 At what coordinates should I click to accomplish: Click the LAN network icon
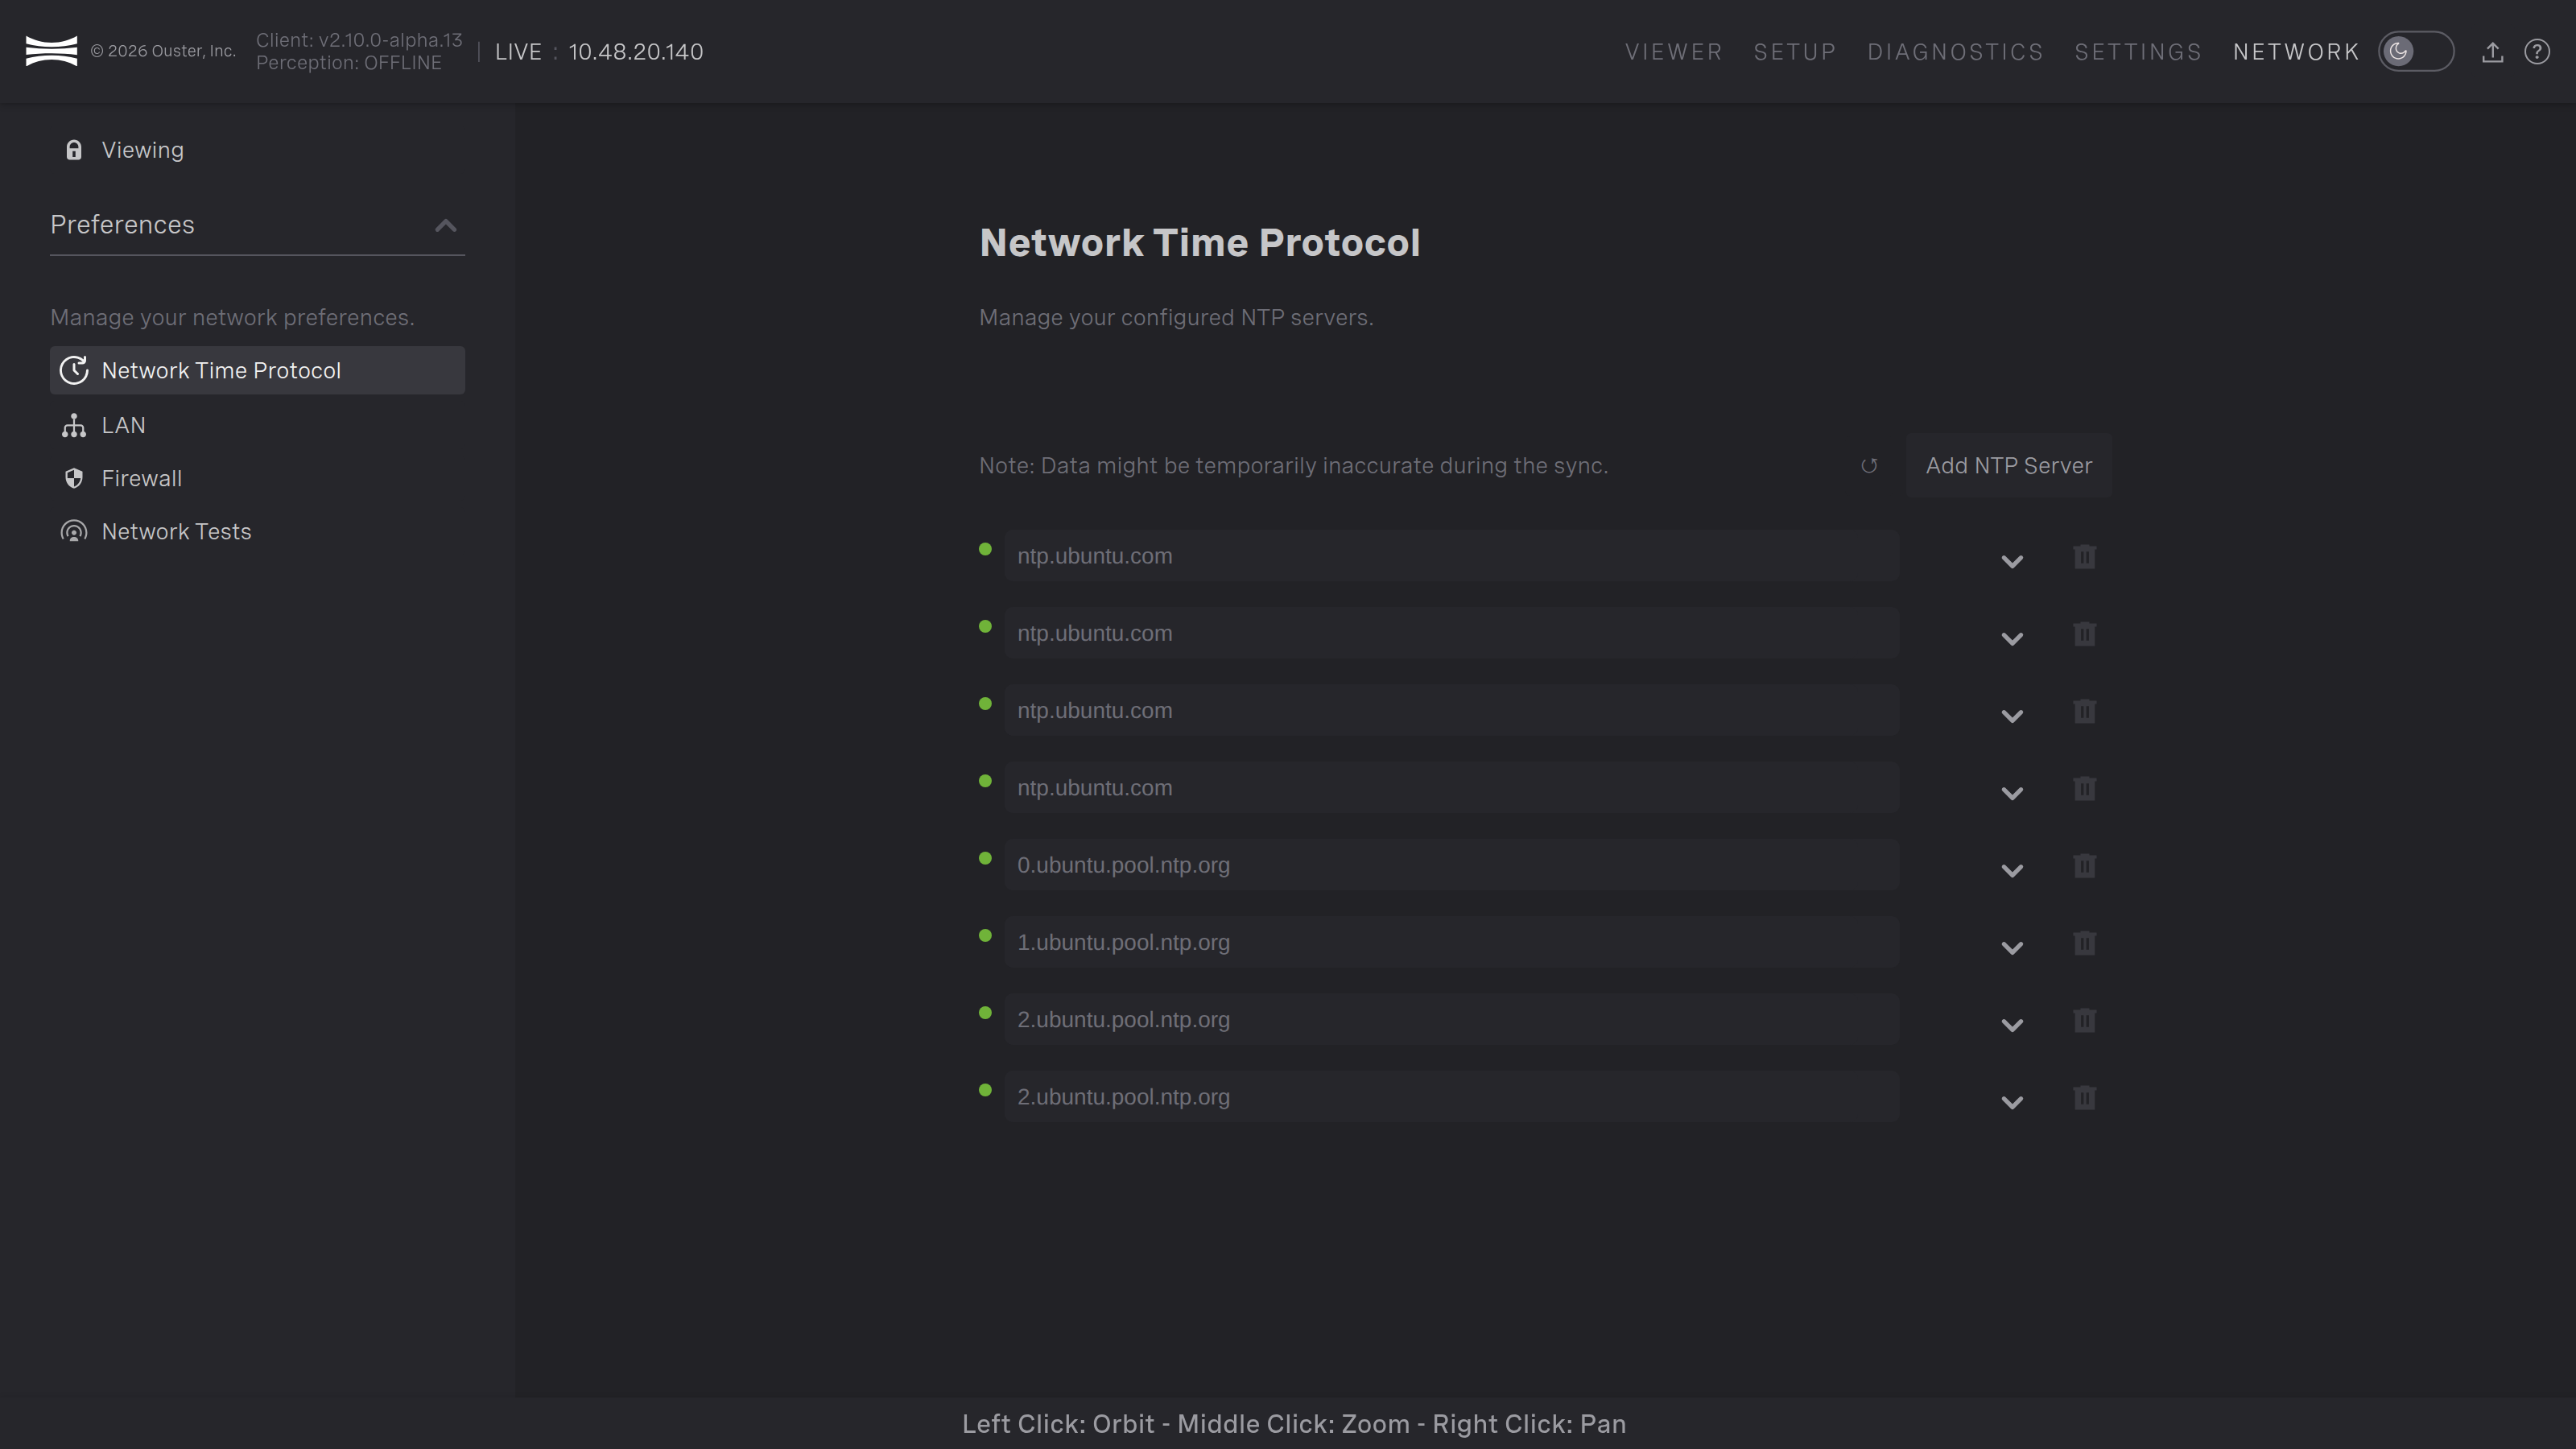point(74,426)
